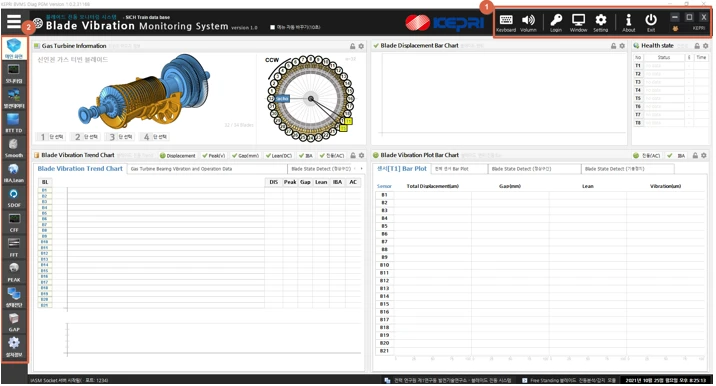Click the stage 3 selection button
The height and width of the screenshot is (386, 716).
(120, 137)
